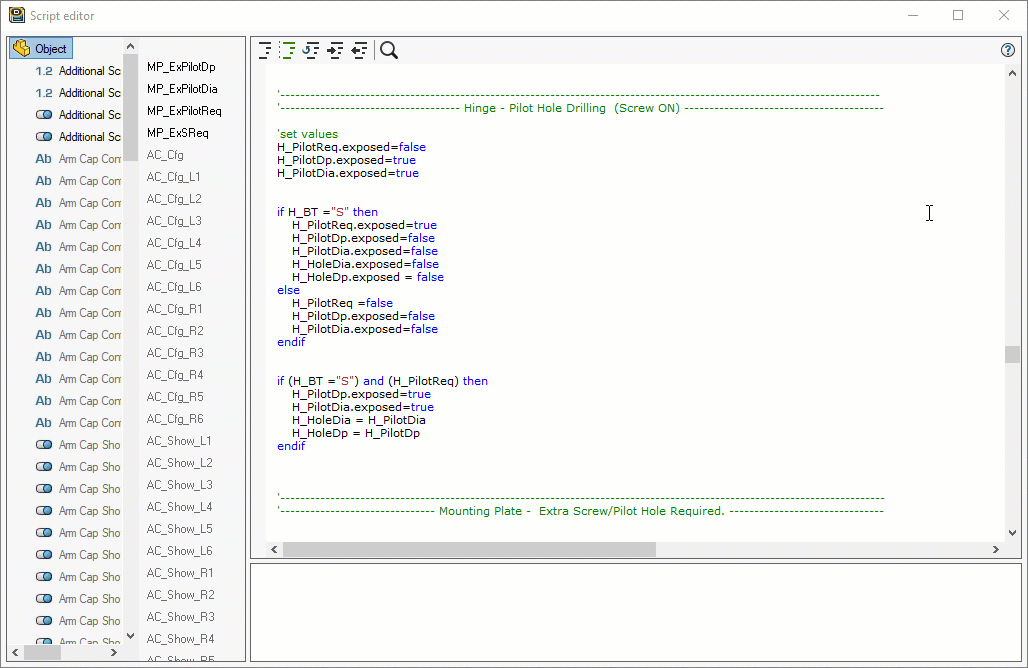Click the Ab text icon beside AC_Cfg_L5
The height and width of the screenshot is (668, 1028).
(43, 269)
